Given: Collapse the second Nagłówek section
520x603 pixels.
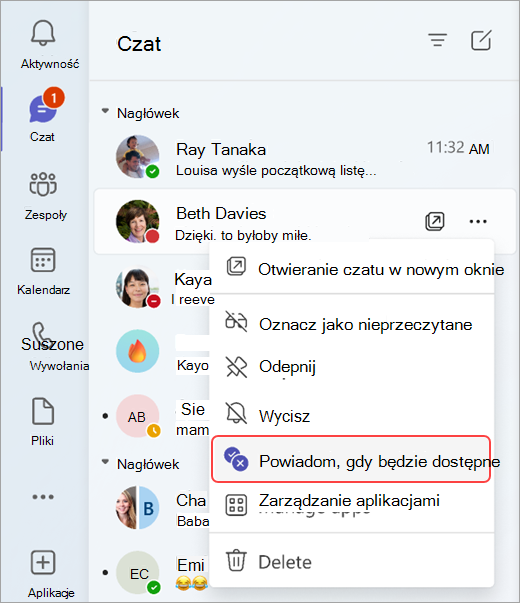Looking at the screenshot, I should (105, 462).
